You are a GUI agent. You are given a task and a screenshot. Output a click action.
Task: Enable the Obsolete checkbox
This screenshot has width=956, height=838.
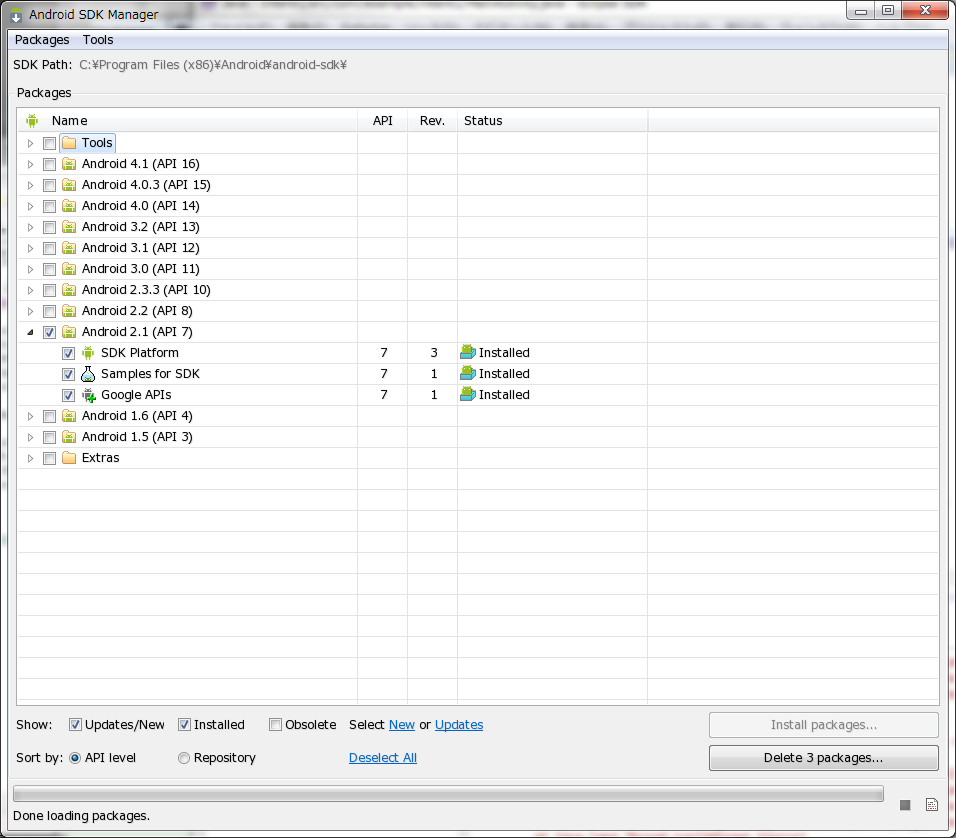(276, 725)
